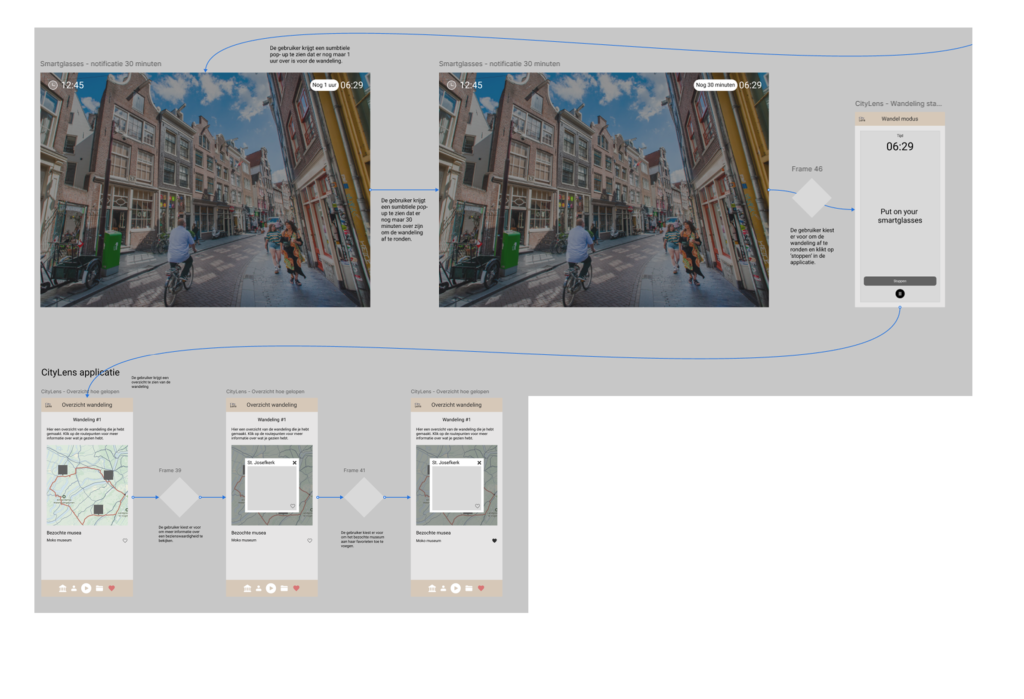Click the museum icon in first screen's bottom bar
This screenshot has width=1024, height=699.
coord(63,588)
